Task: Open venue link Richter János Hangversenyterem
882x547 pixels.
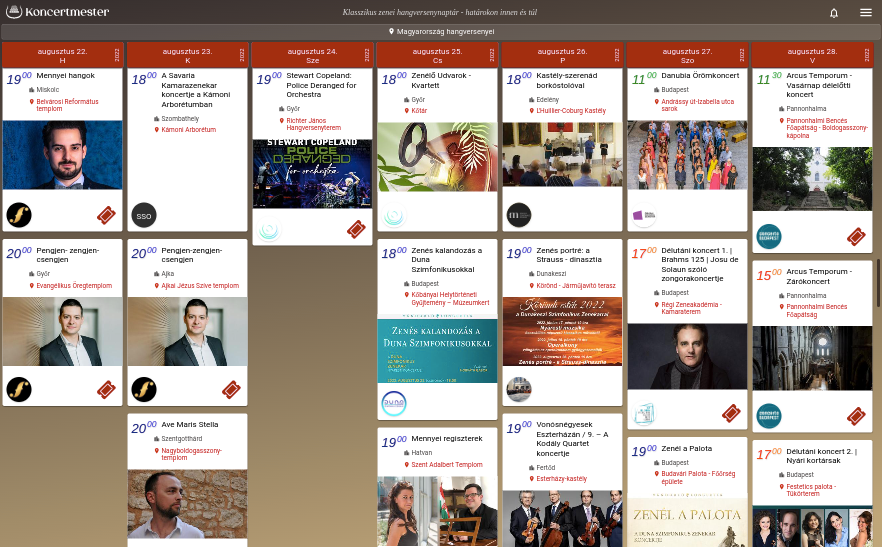Action: [313, 124]
